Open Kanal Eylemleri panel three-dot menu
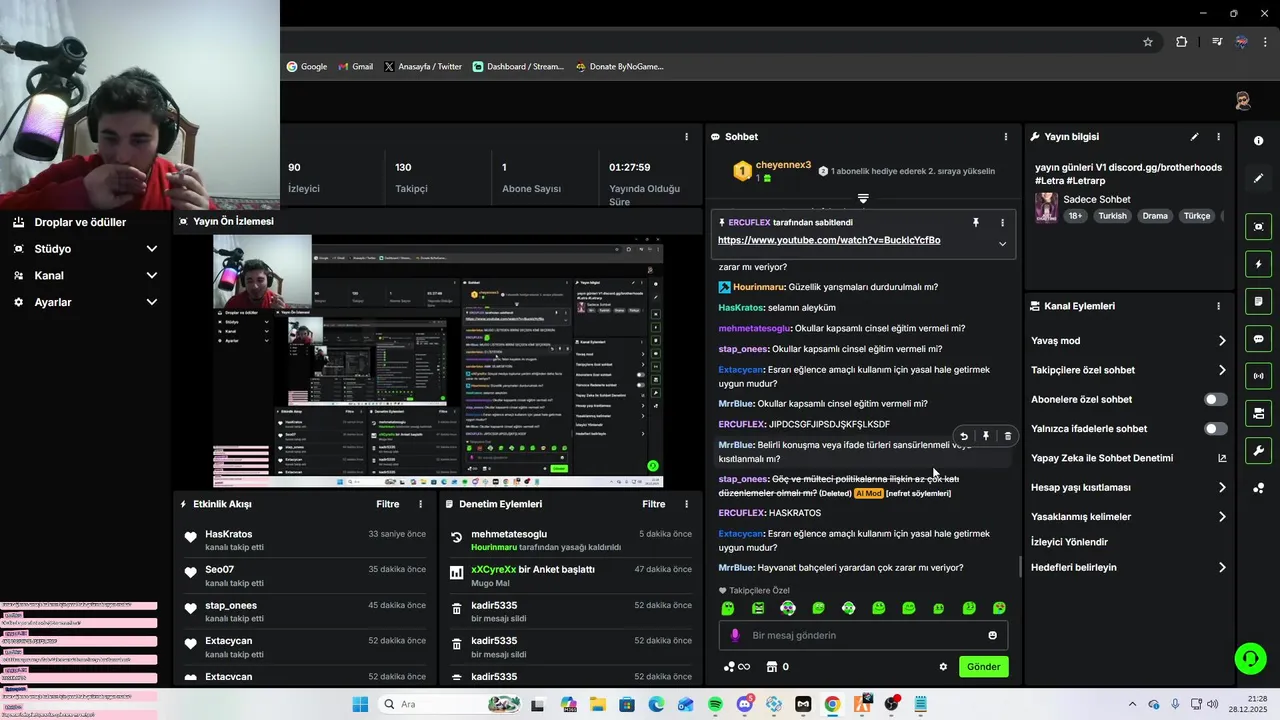The width and height of the screenshot is (1280, 720). [x=1218, y=306]
